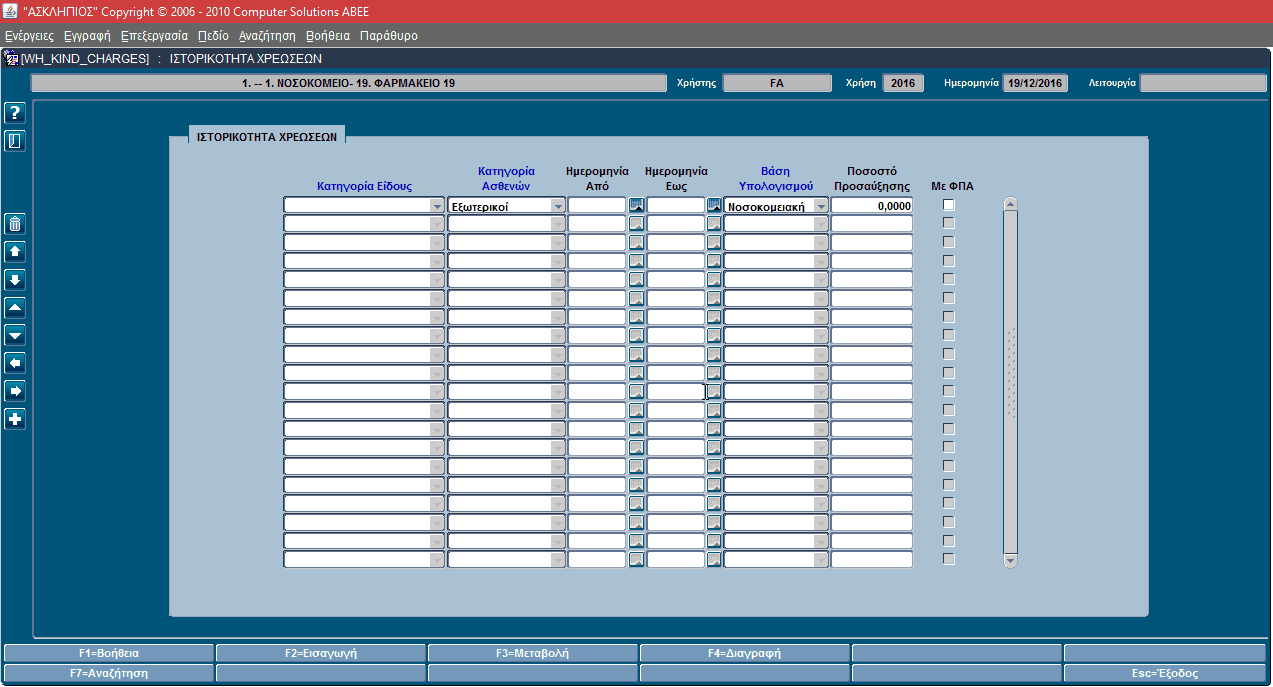Click the table vertical scrollbar thumb
Screen dimensions: 1273x687
point(1010,382)
